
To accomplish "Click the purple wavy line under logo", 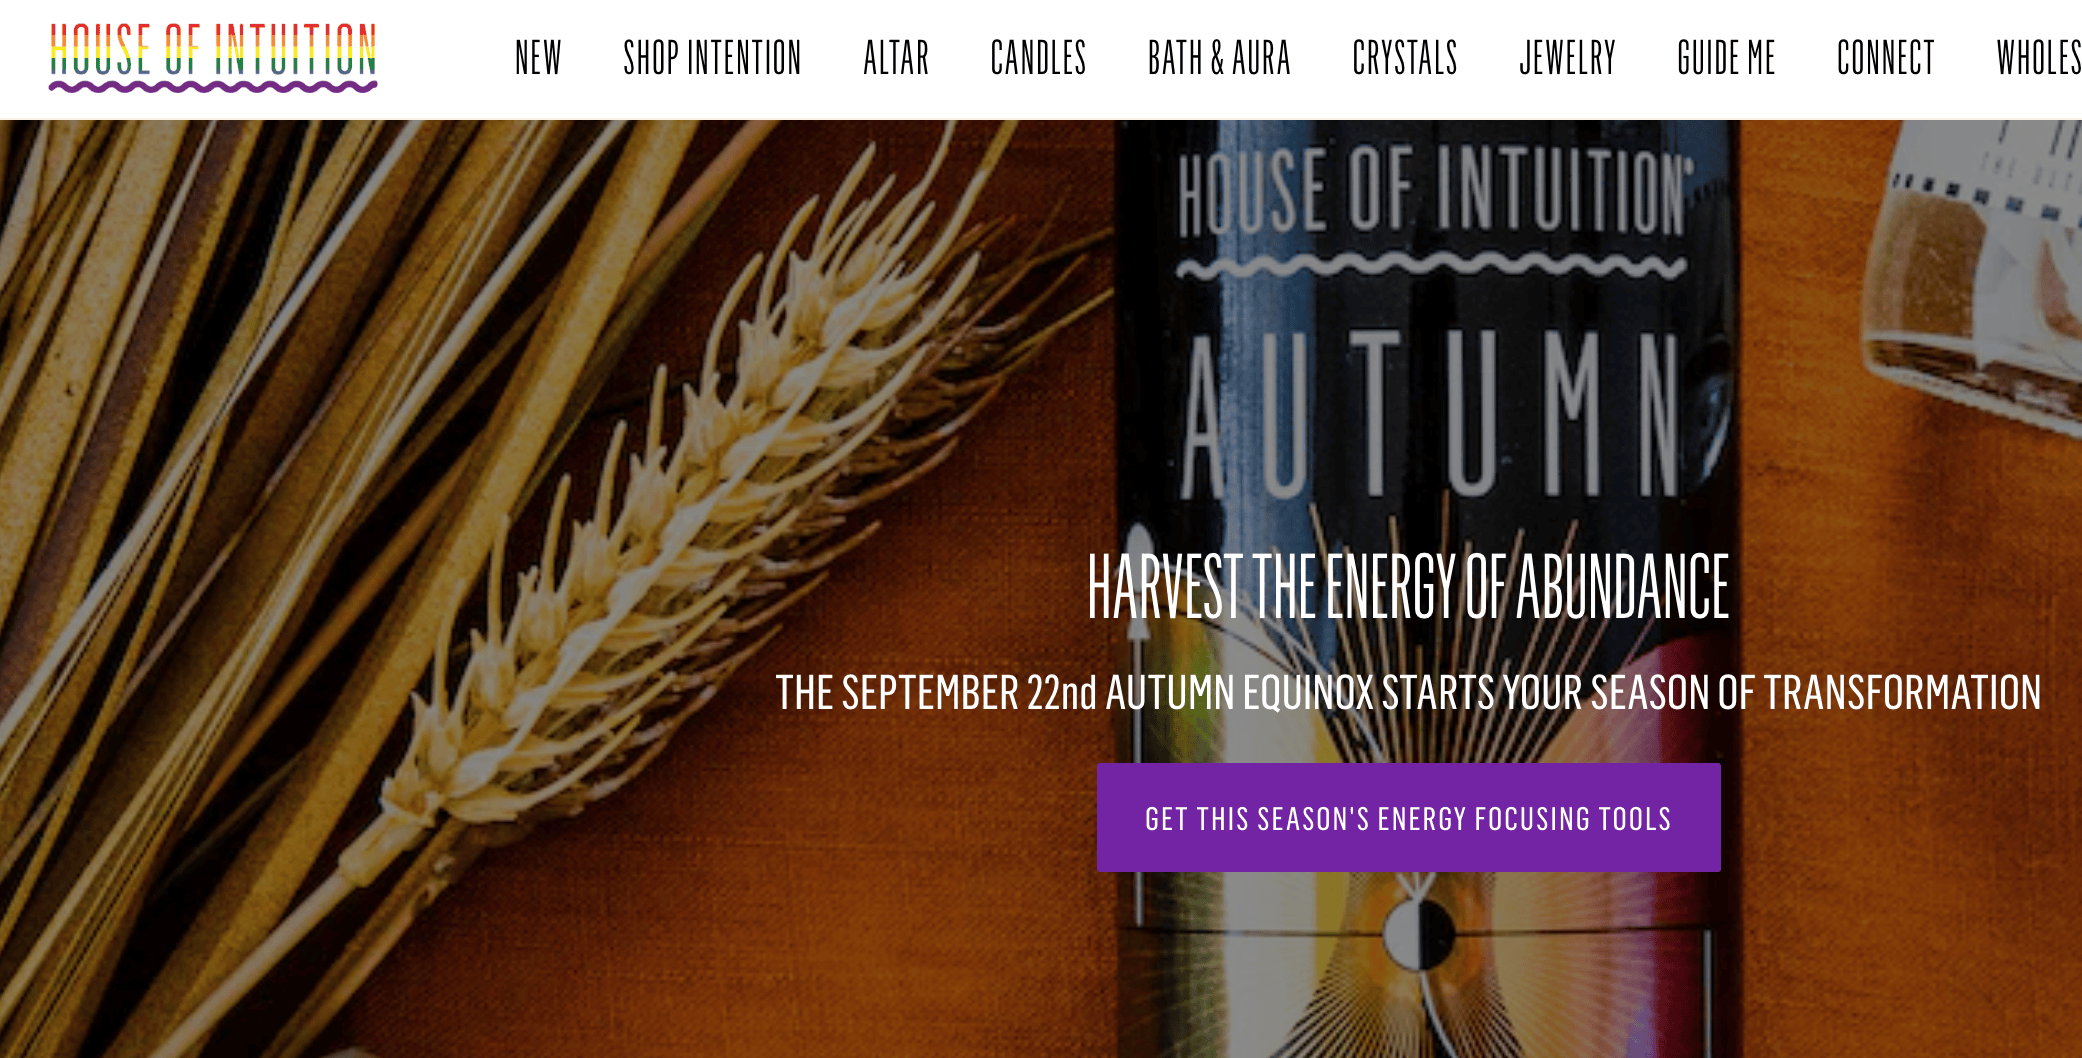I will (213, 87).
